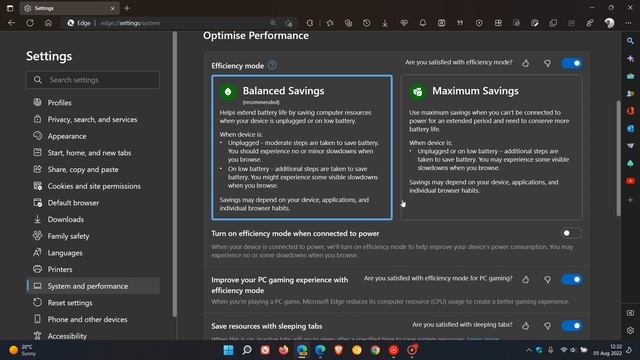Refresh the page

[30, 23]
